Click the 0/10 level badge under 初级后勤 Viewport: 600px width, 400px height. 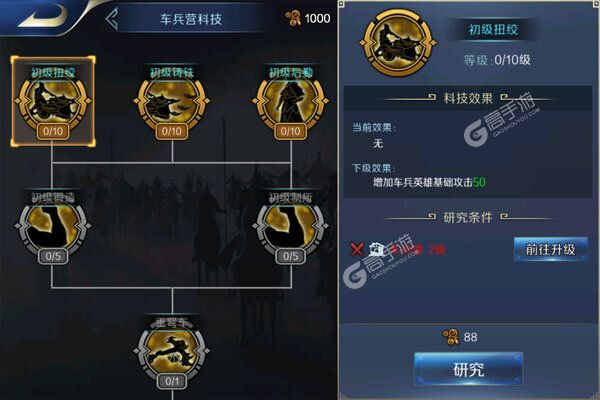coord(290,131)
